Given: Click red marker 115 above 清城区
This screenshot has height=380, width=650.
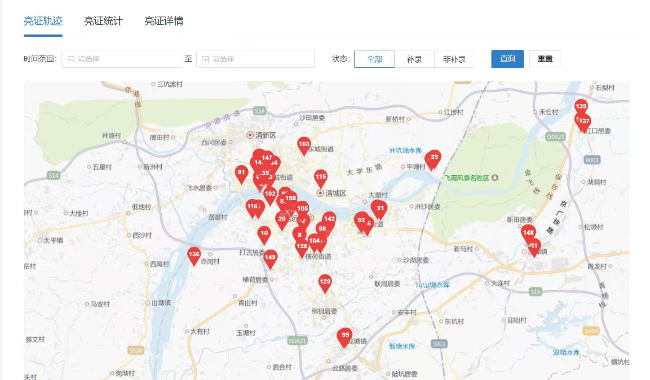Looking at the screenshot, I should point(320,177).
